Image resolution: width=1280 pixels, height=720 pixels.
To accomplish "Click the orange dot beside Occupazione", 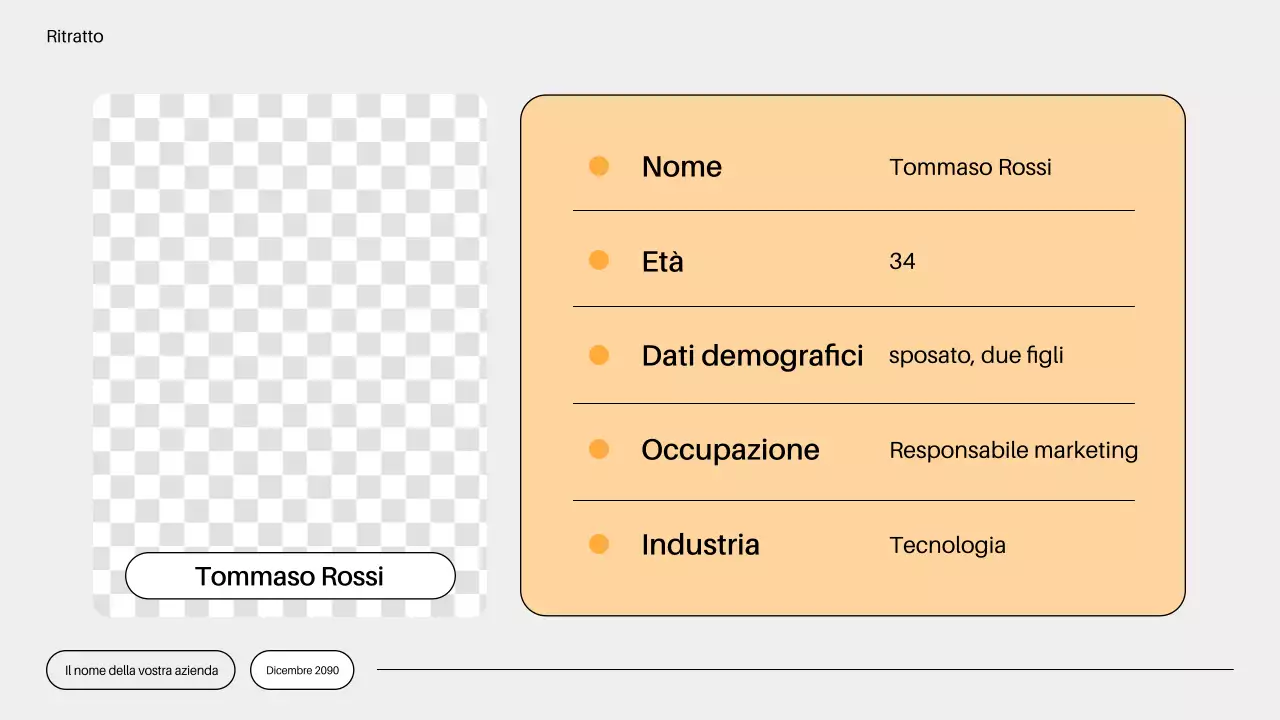I will [599, 449].
